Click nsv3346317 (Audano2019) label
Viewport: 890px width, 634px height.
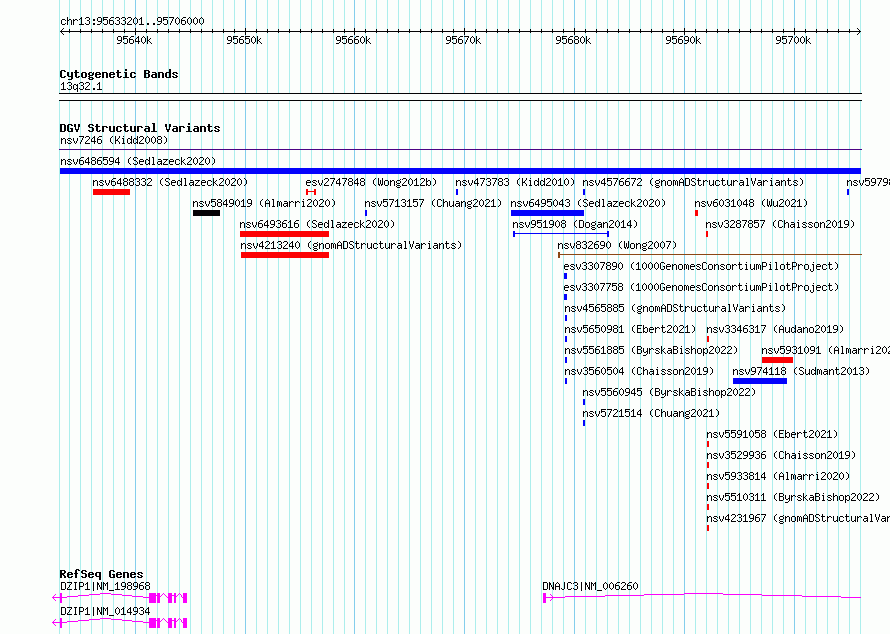tap(775, 329)
